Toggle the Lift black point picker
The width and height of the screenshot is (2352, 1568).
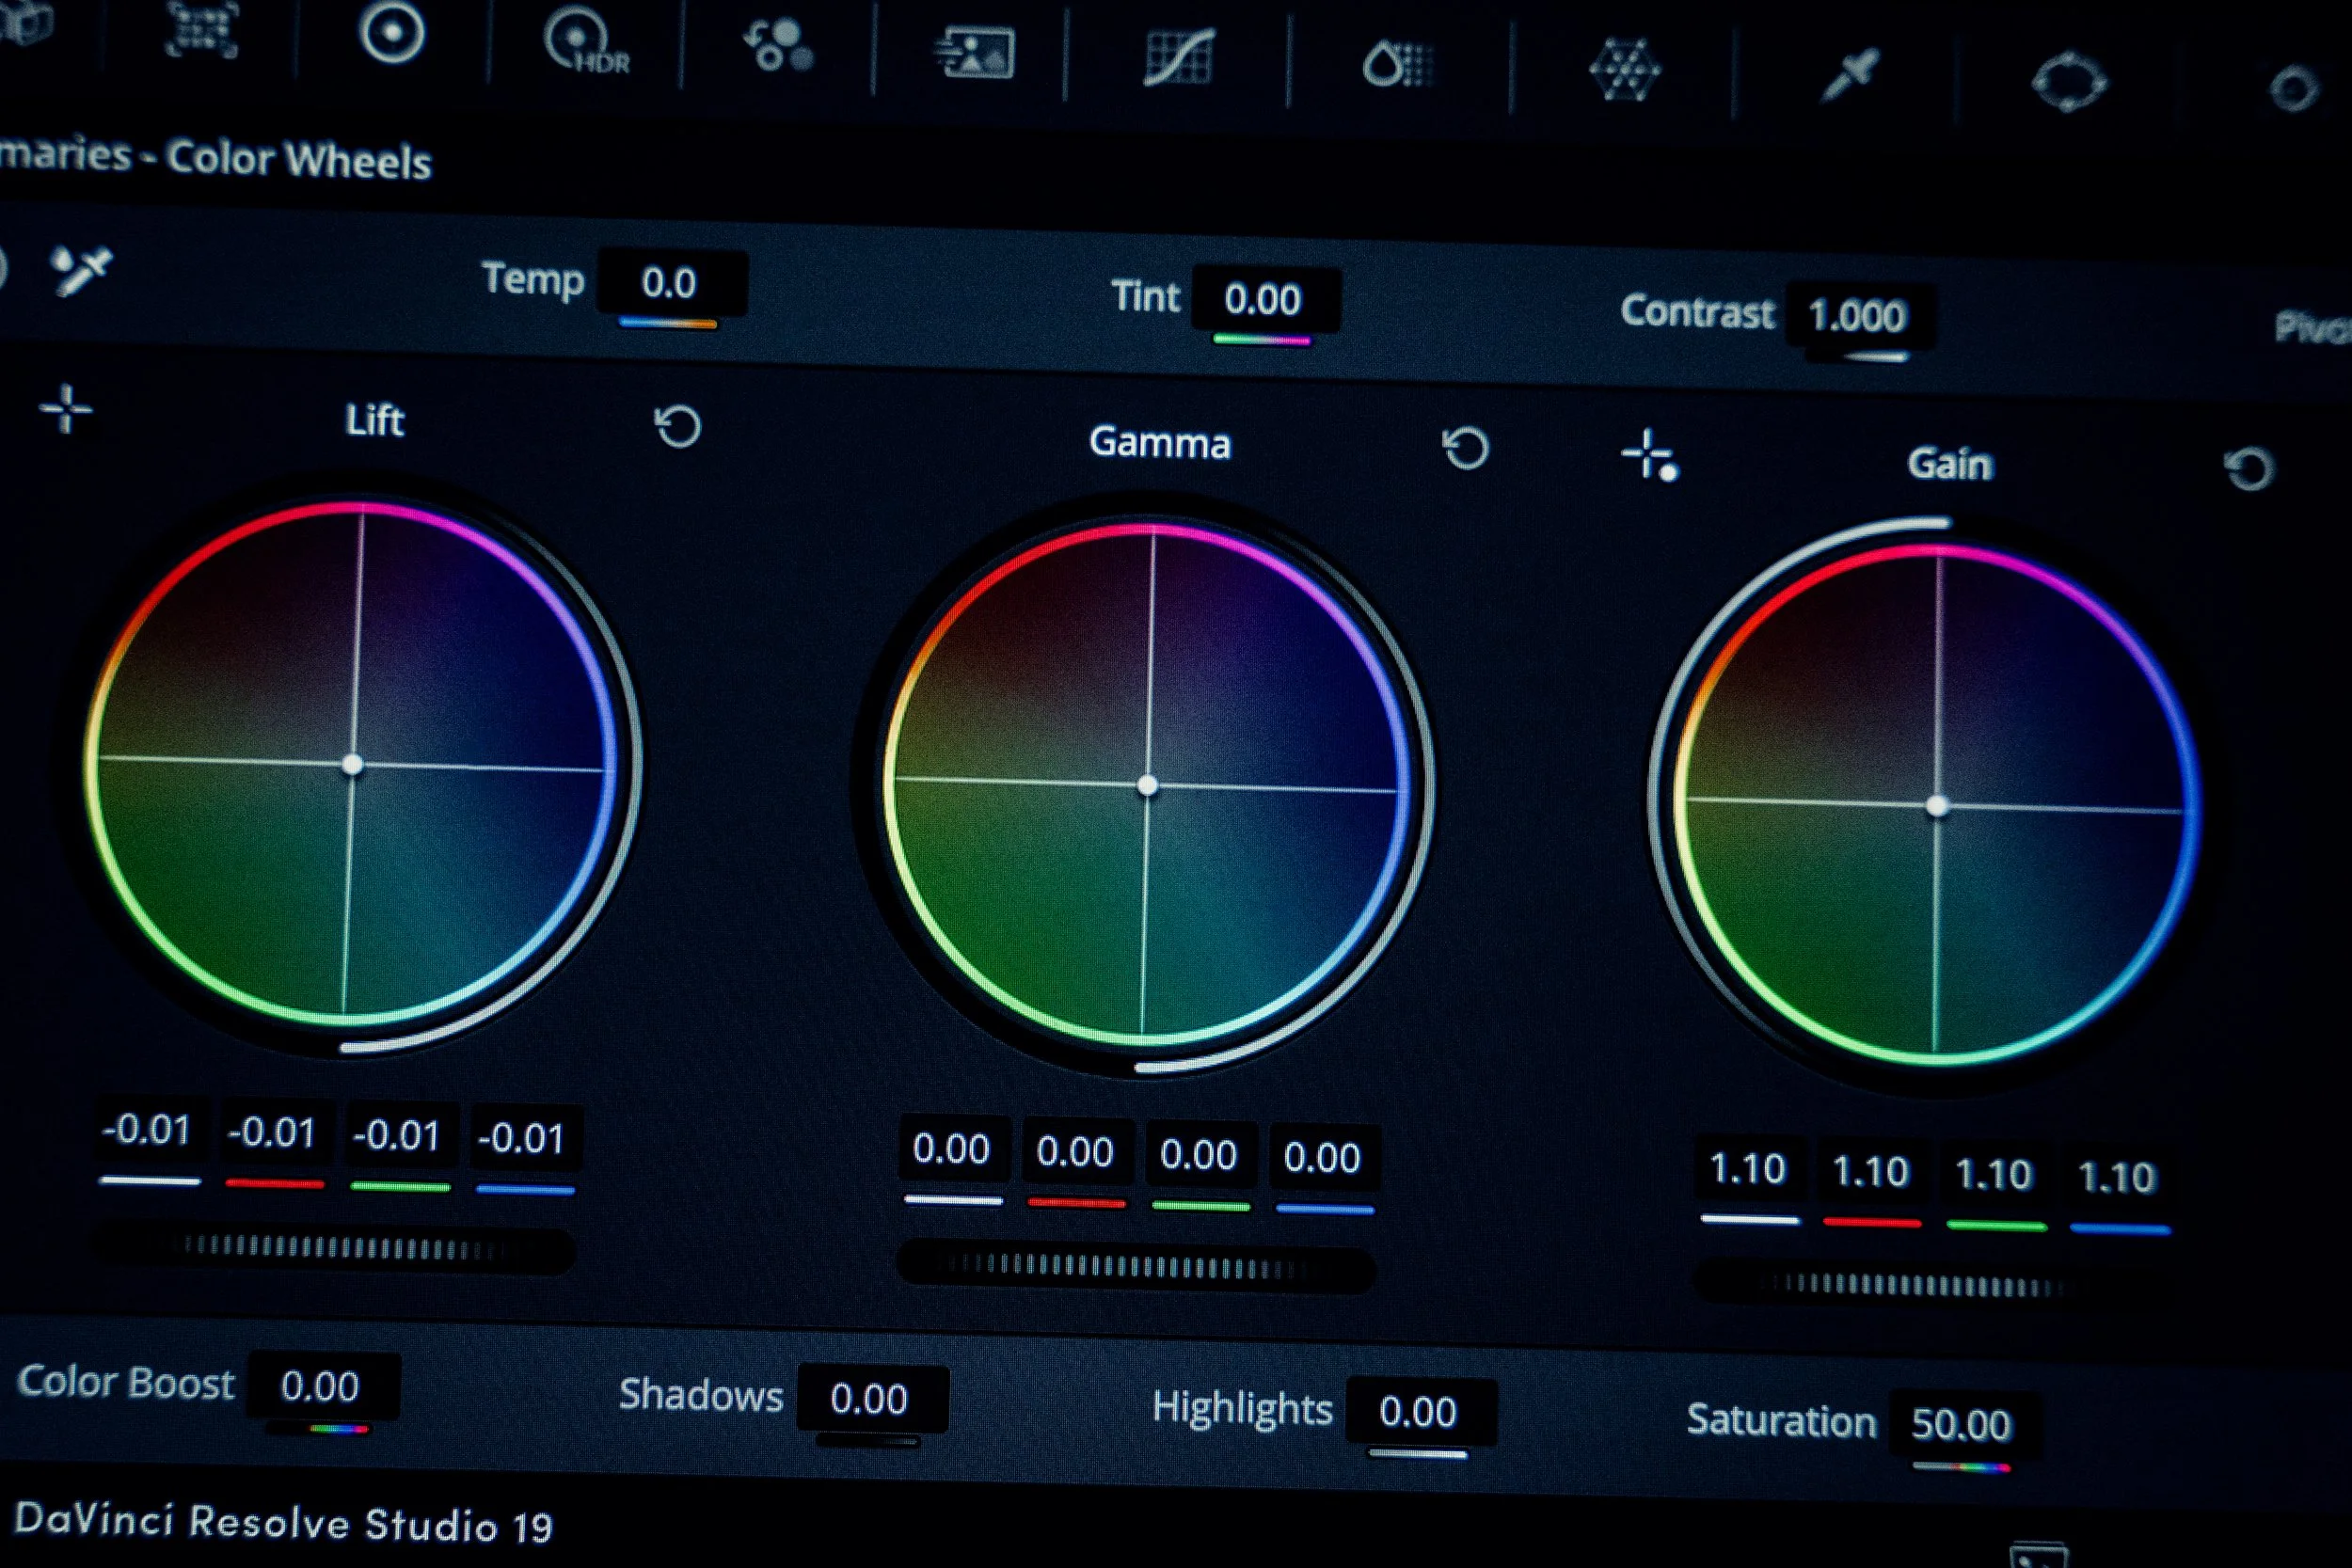tap(66, 409)
